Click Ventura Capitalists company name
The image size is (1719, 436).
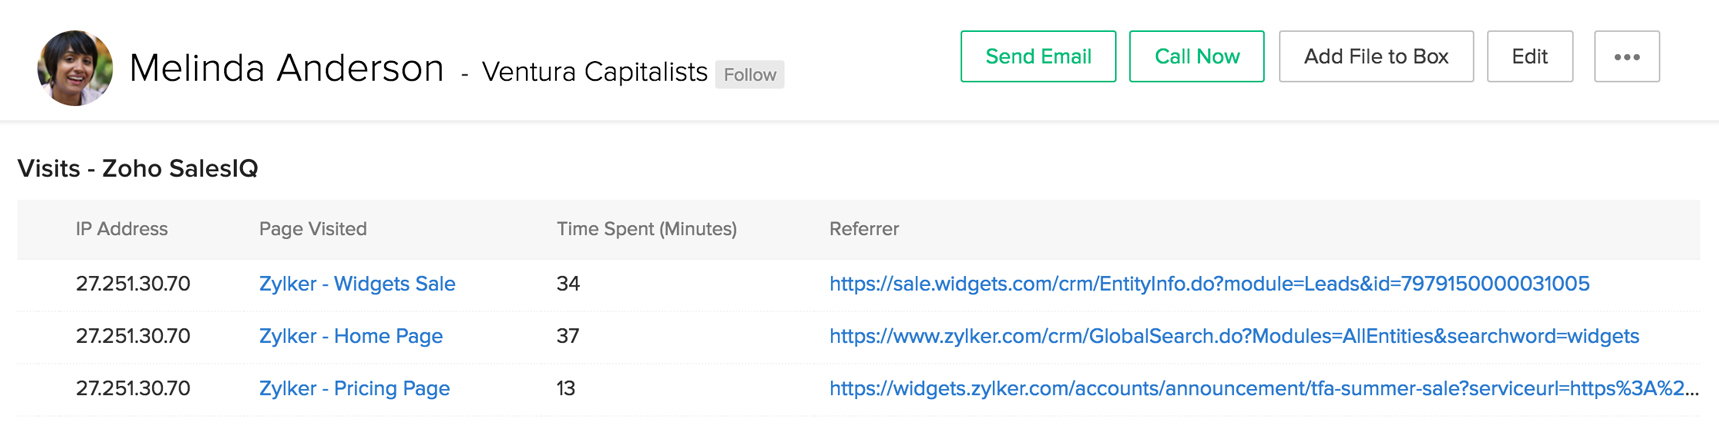594,72
